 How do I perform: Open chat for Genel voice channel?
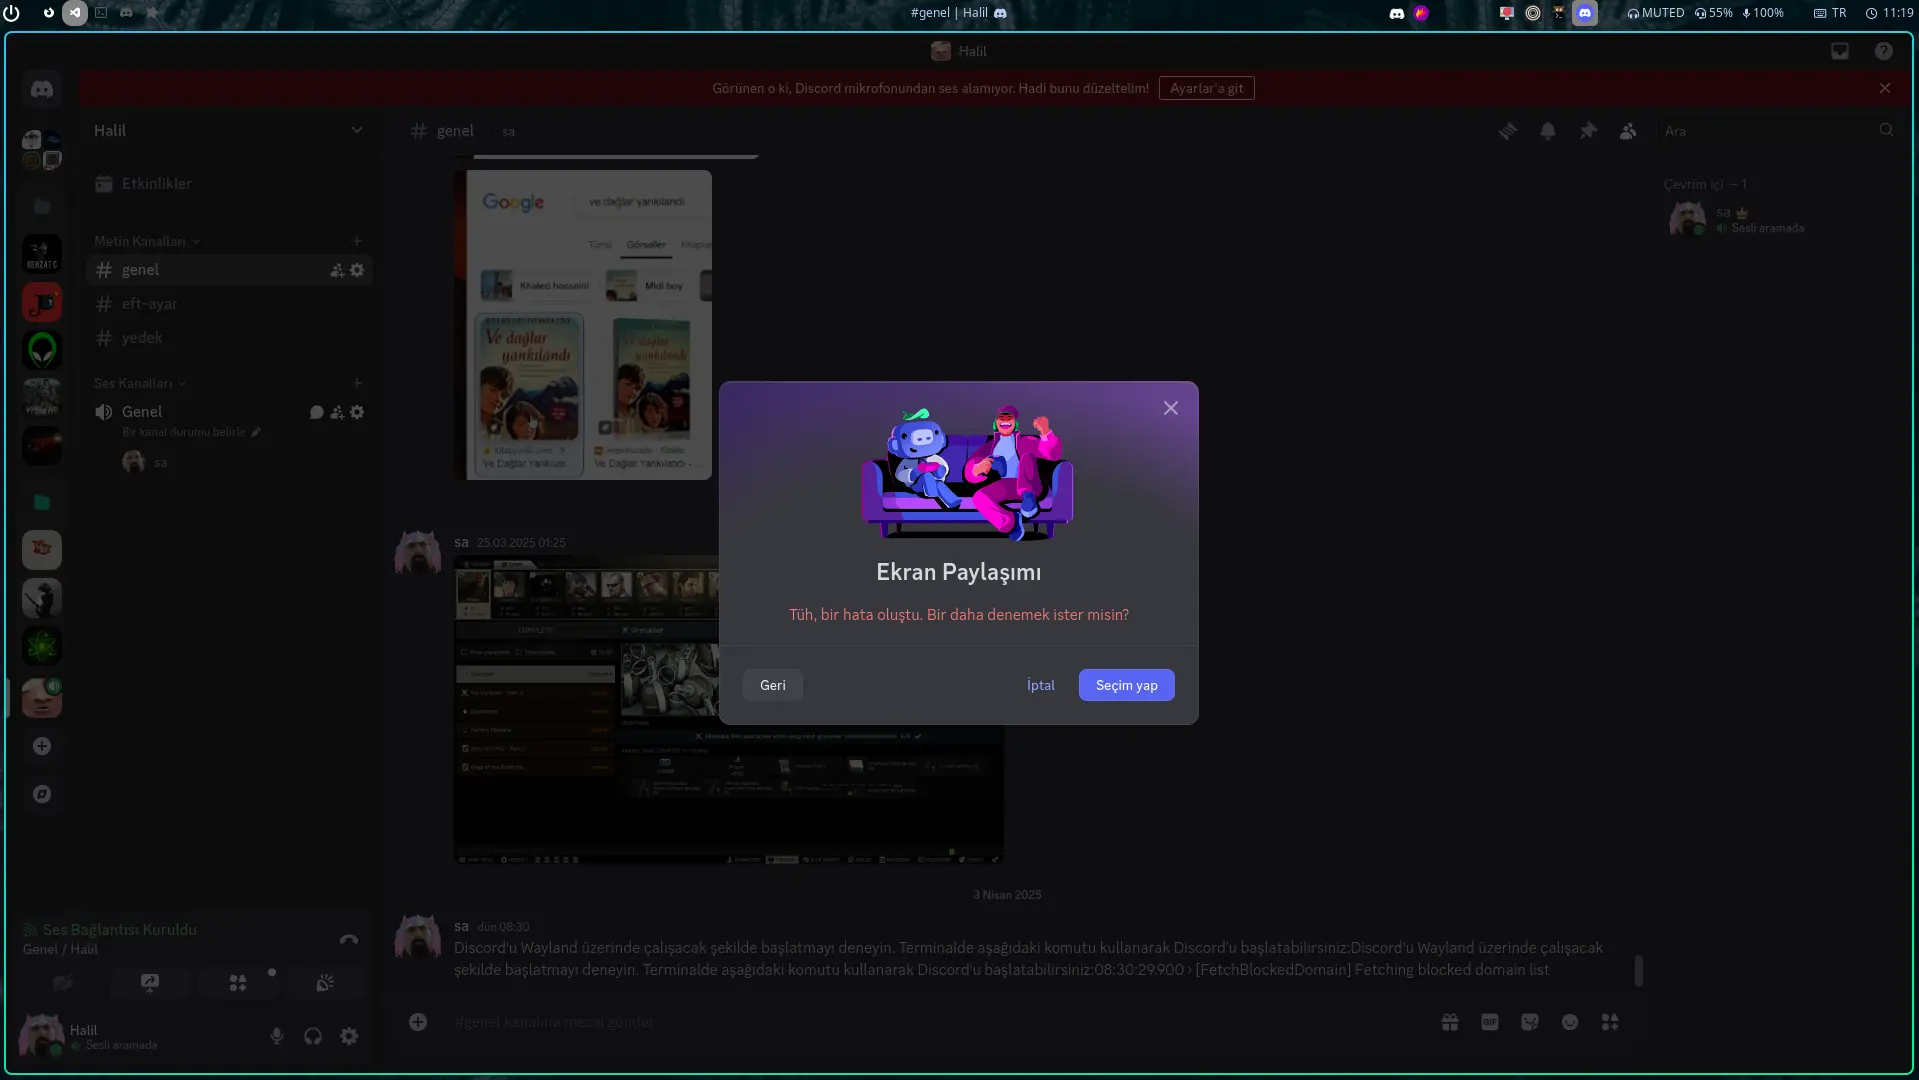(317, 412)
